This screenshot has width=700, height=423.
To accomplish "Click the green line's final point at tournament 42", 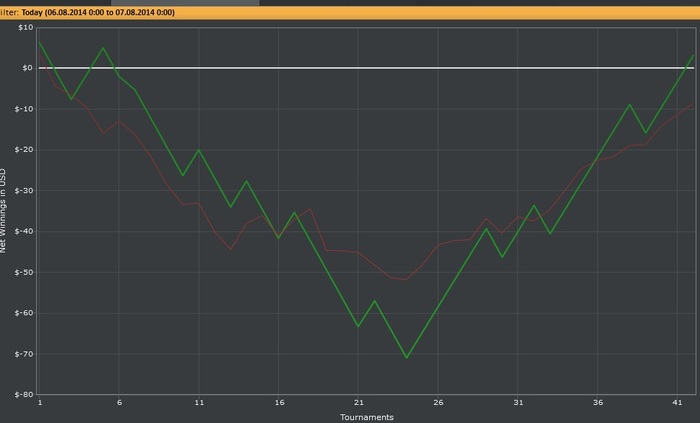I will point(693,56).
